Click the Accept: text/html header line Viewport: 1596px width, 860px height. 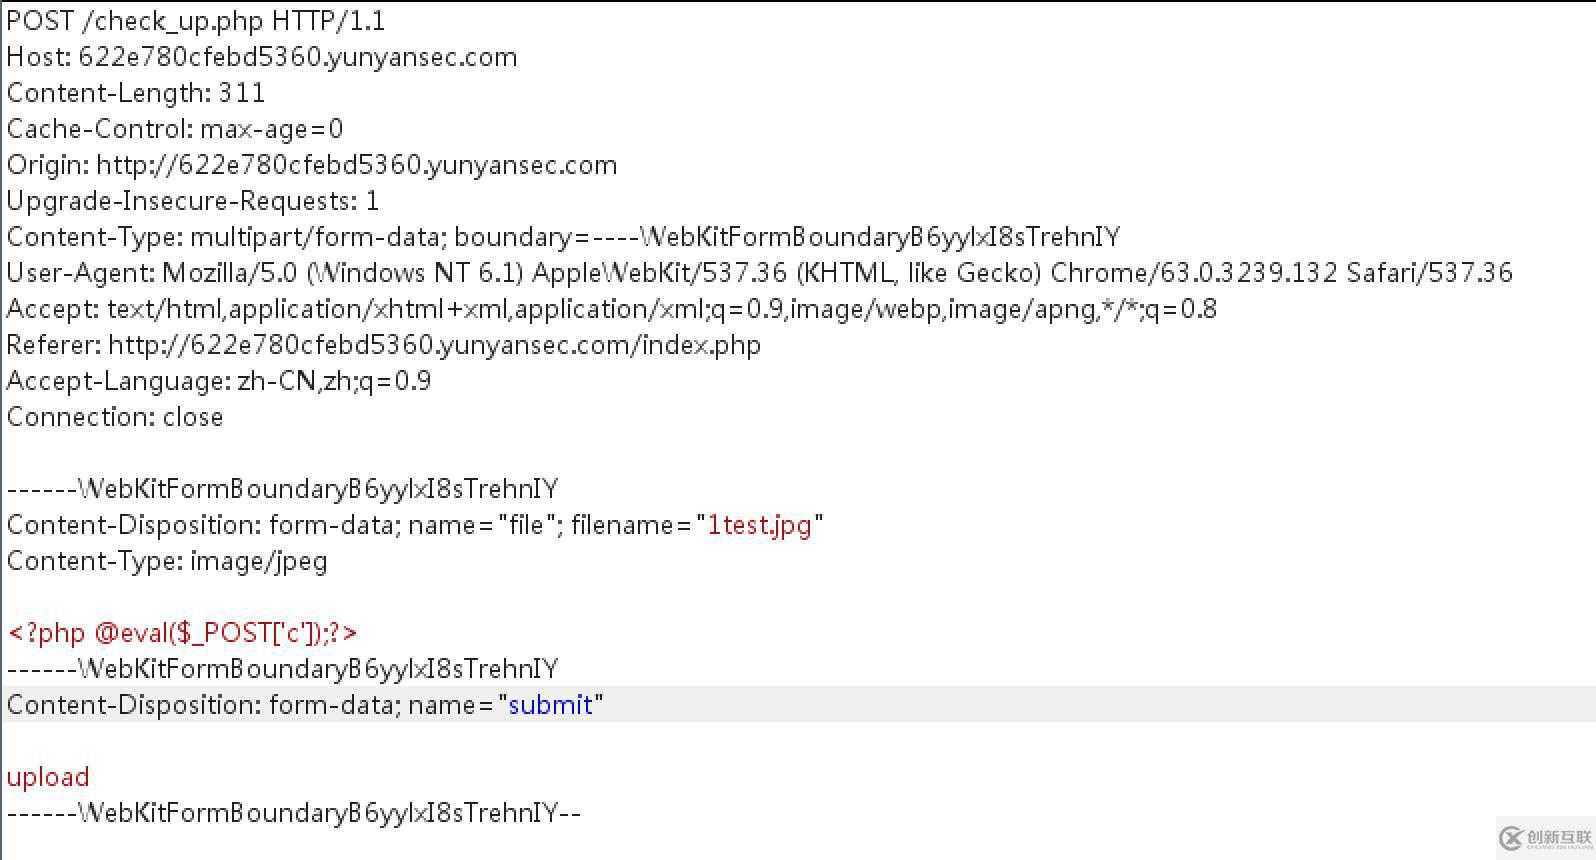coord(612,309)
